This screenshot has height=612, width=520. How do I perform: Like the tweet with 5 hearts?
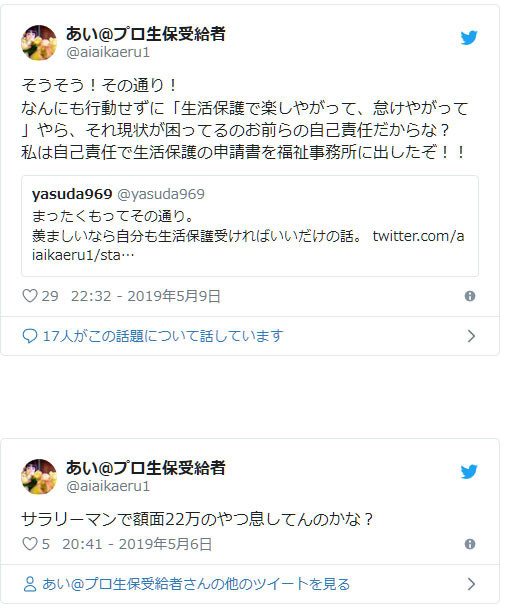(30, 544)
